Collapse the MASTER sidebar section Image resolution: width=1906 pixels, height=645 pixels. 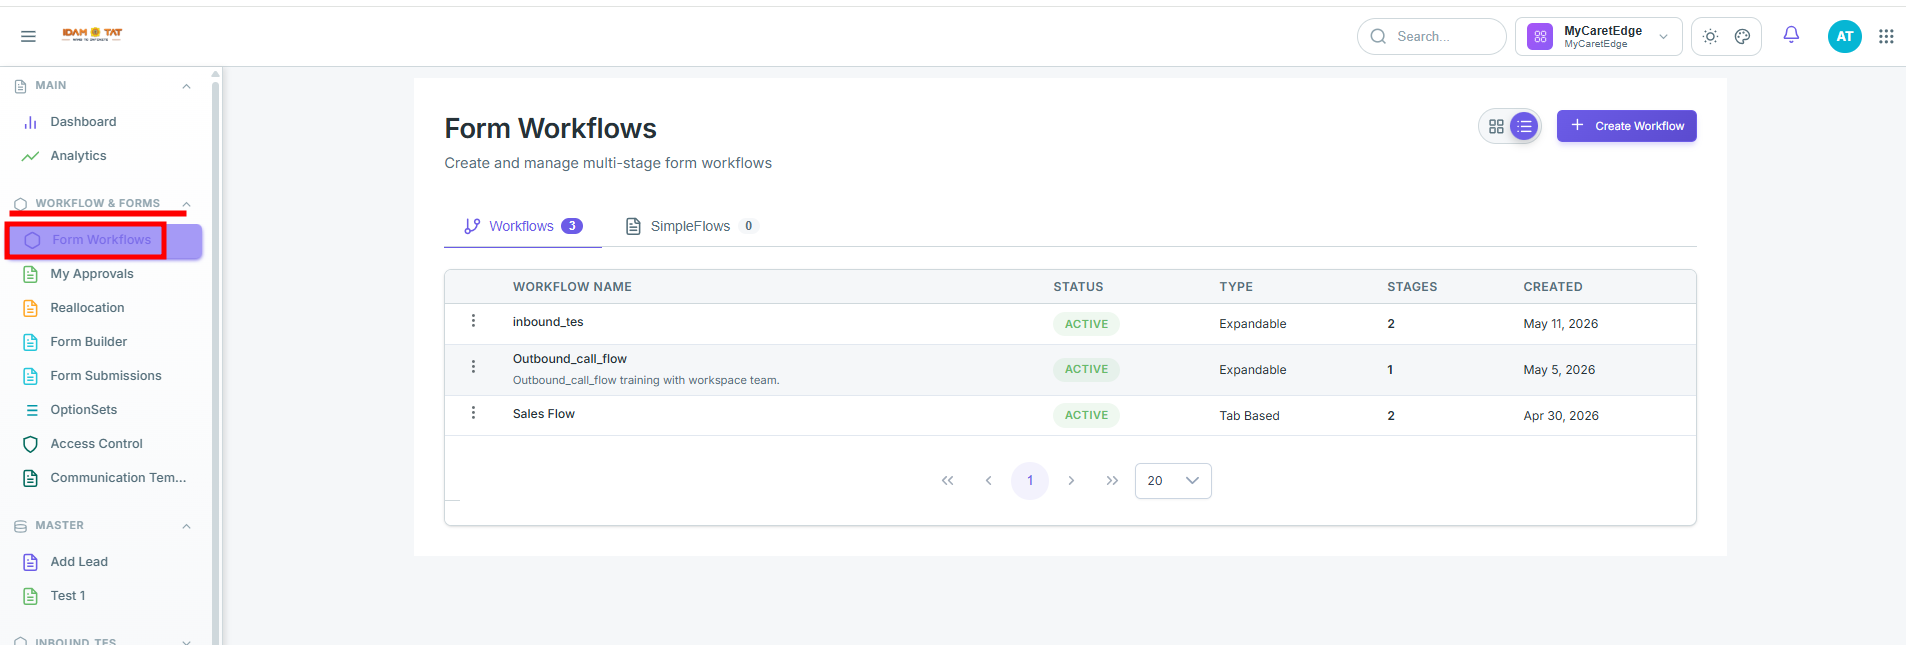(186, 526)
